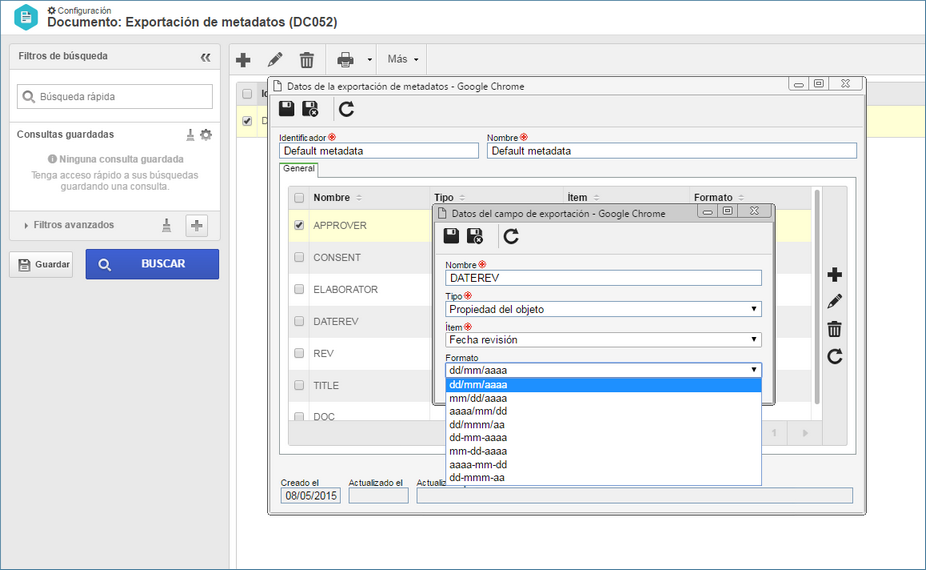Edit export field with side pencil icon
Viewport: 926px width, 570px height.
(x=834, y=302)
